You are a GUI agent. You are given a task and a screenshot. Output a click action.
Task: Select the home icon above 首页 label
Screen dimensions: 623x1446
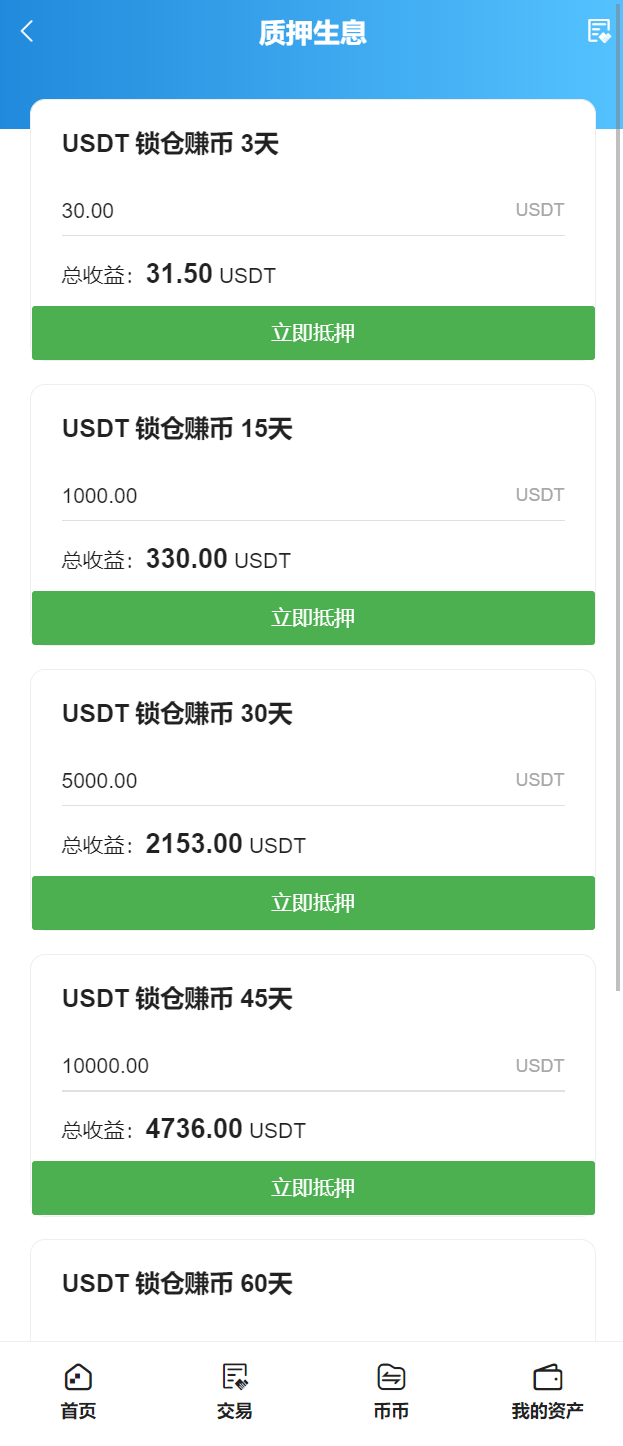[x=78, y=1375]
